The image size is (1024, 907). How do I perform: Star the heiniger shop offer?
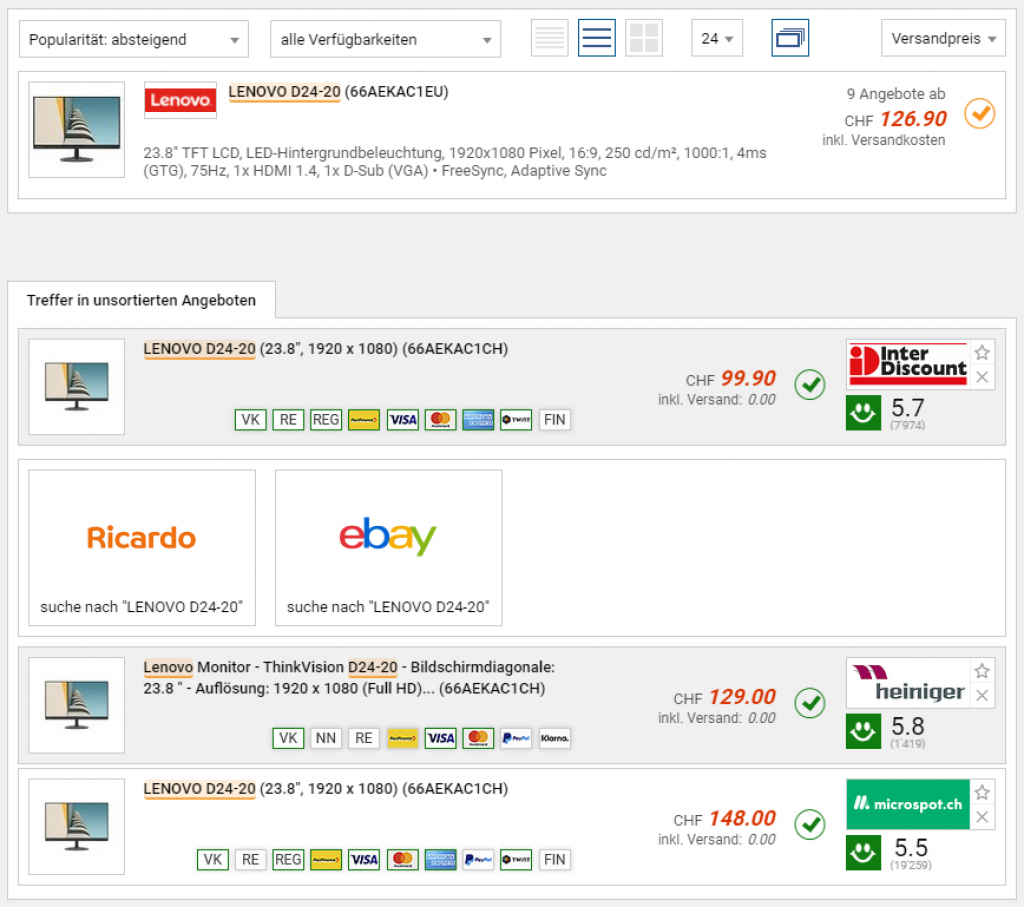(982, 671)
